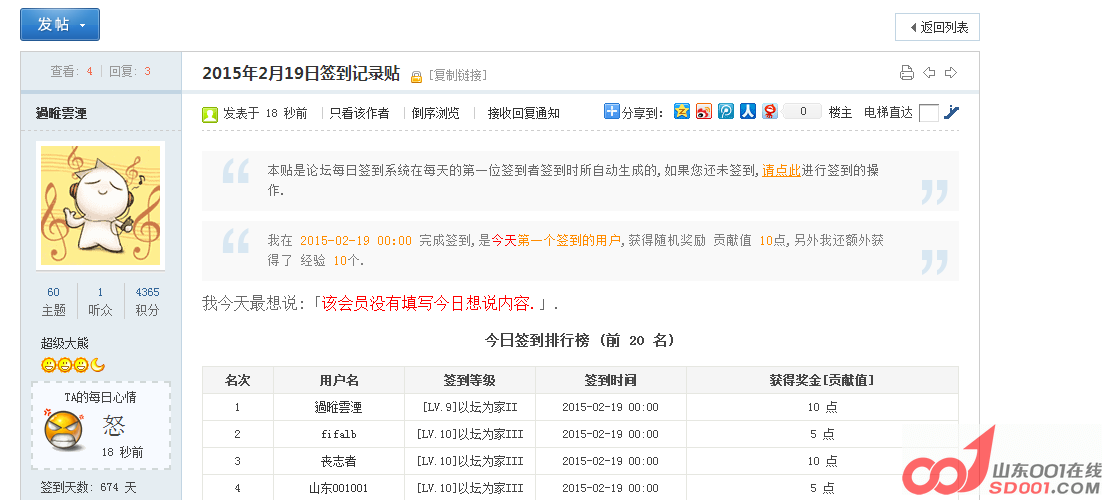Screen dimensions: 1107x500
Task: Select 只看该作者 to filter by author
Action: coord(359,113)
